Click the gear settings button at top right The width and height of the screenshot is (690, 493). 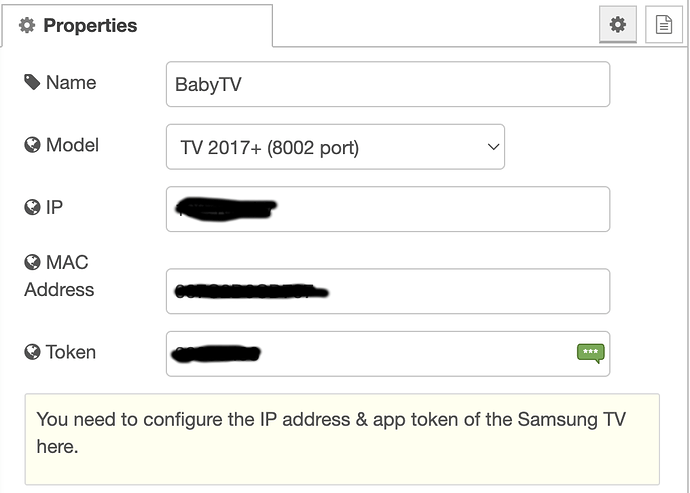click(618, 26)
